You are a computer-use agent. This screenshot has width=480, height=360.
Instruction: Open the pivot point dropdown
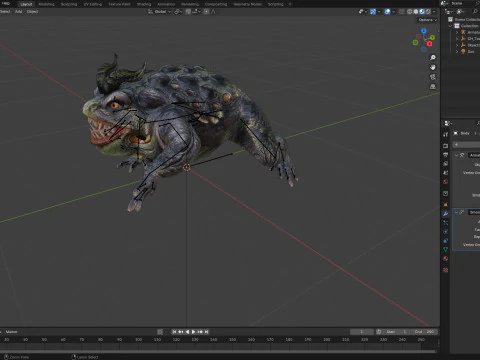pos(178,12)
